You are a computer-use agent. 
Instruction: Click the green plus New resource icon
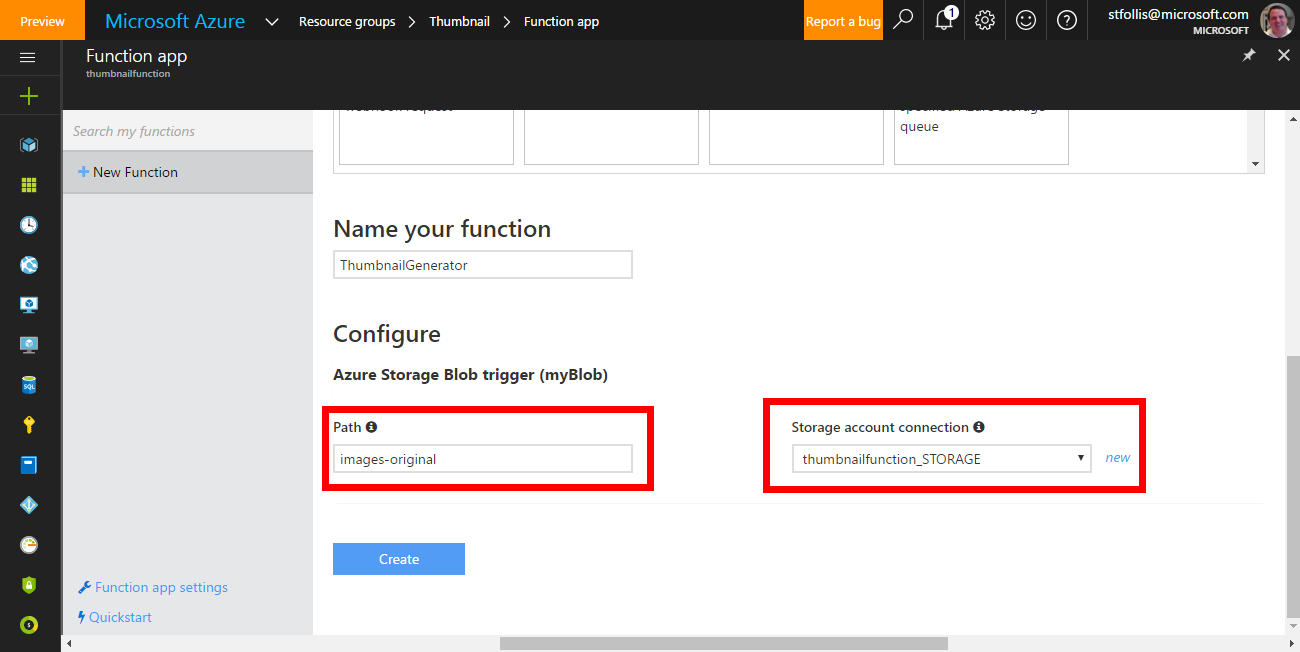click(29, 96)
